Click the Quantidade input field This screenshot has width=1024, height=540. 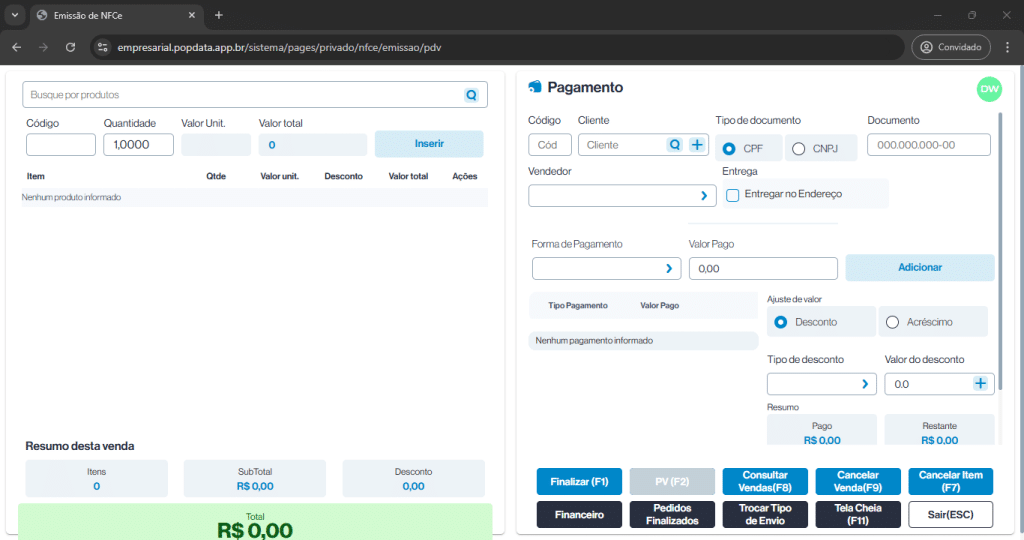(138, 145)
